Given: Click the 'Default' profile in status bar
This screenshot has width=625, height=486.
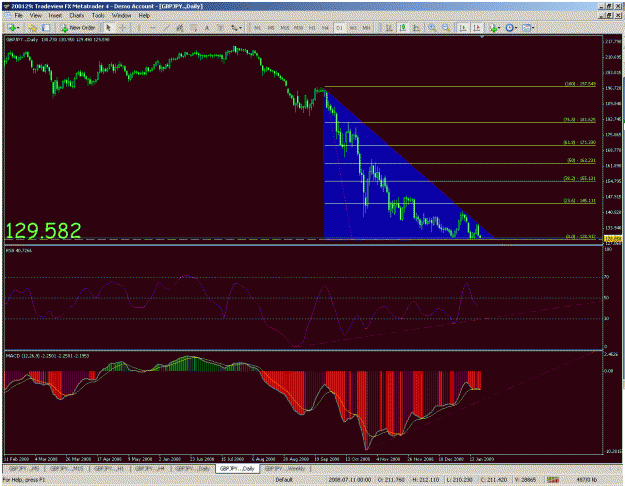Looking at the screenshot, I should (284, 480).
